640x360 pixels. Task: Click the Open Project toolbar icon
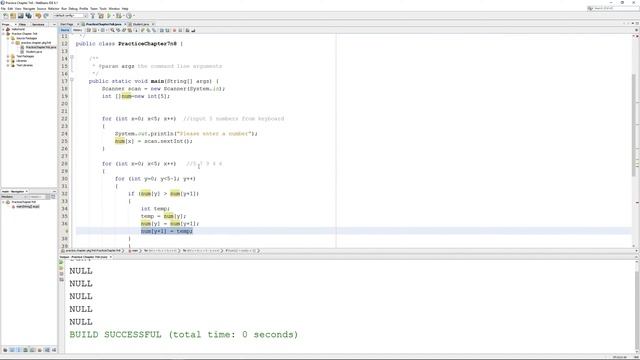21,16
